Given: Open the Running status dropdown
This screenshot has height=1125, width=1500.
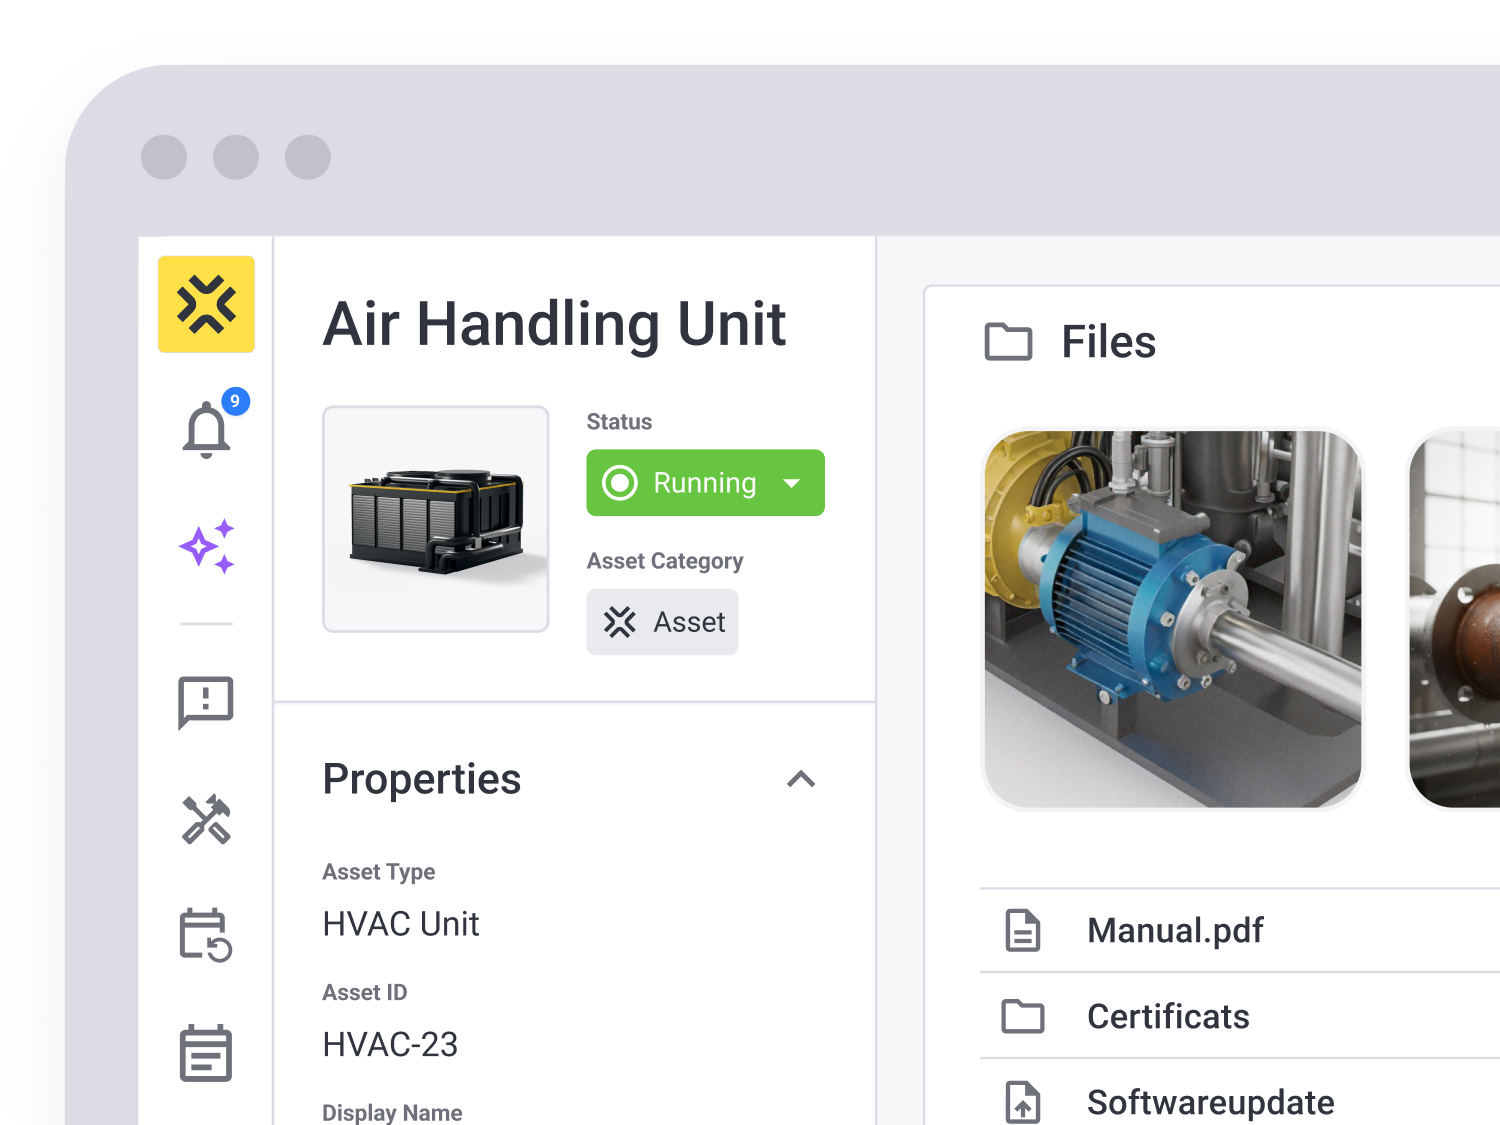Looking at the screenshot, I should point(705,483).
